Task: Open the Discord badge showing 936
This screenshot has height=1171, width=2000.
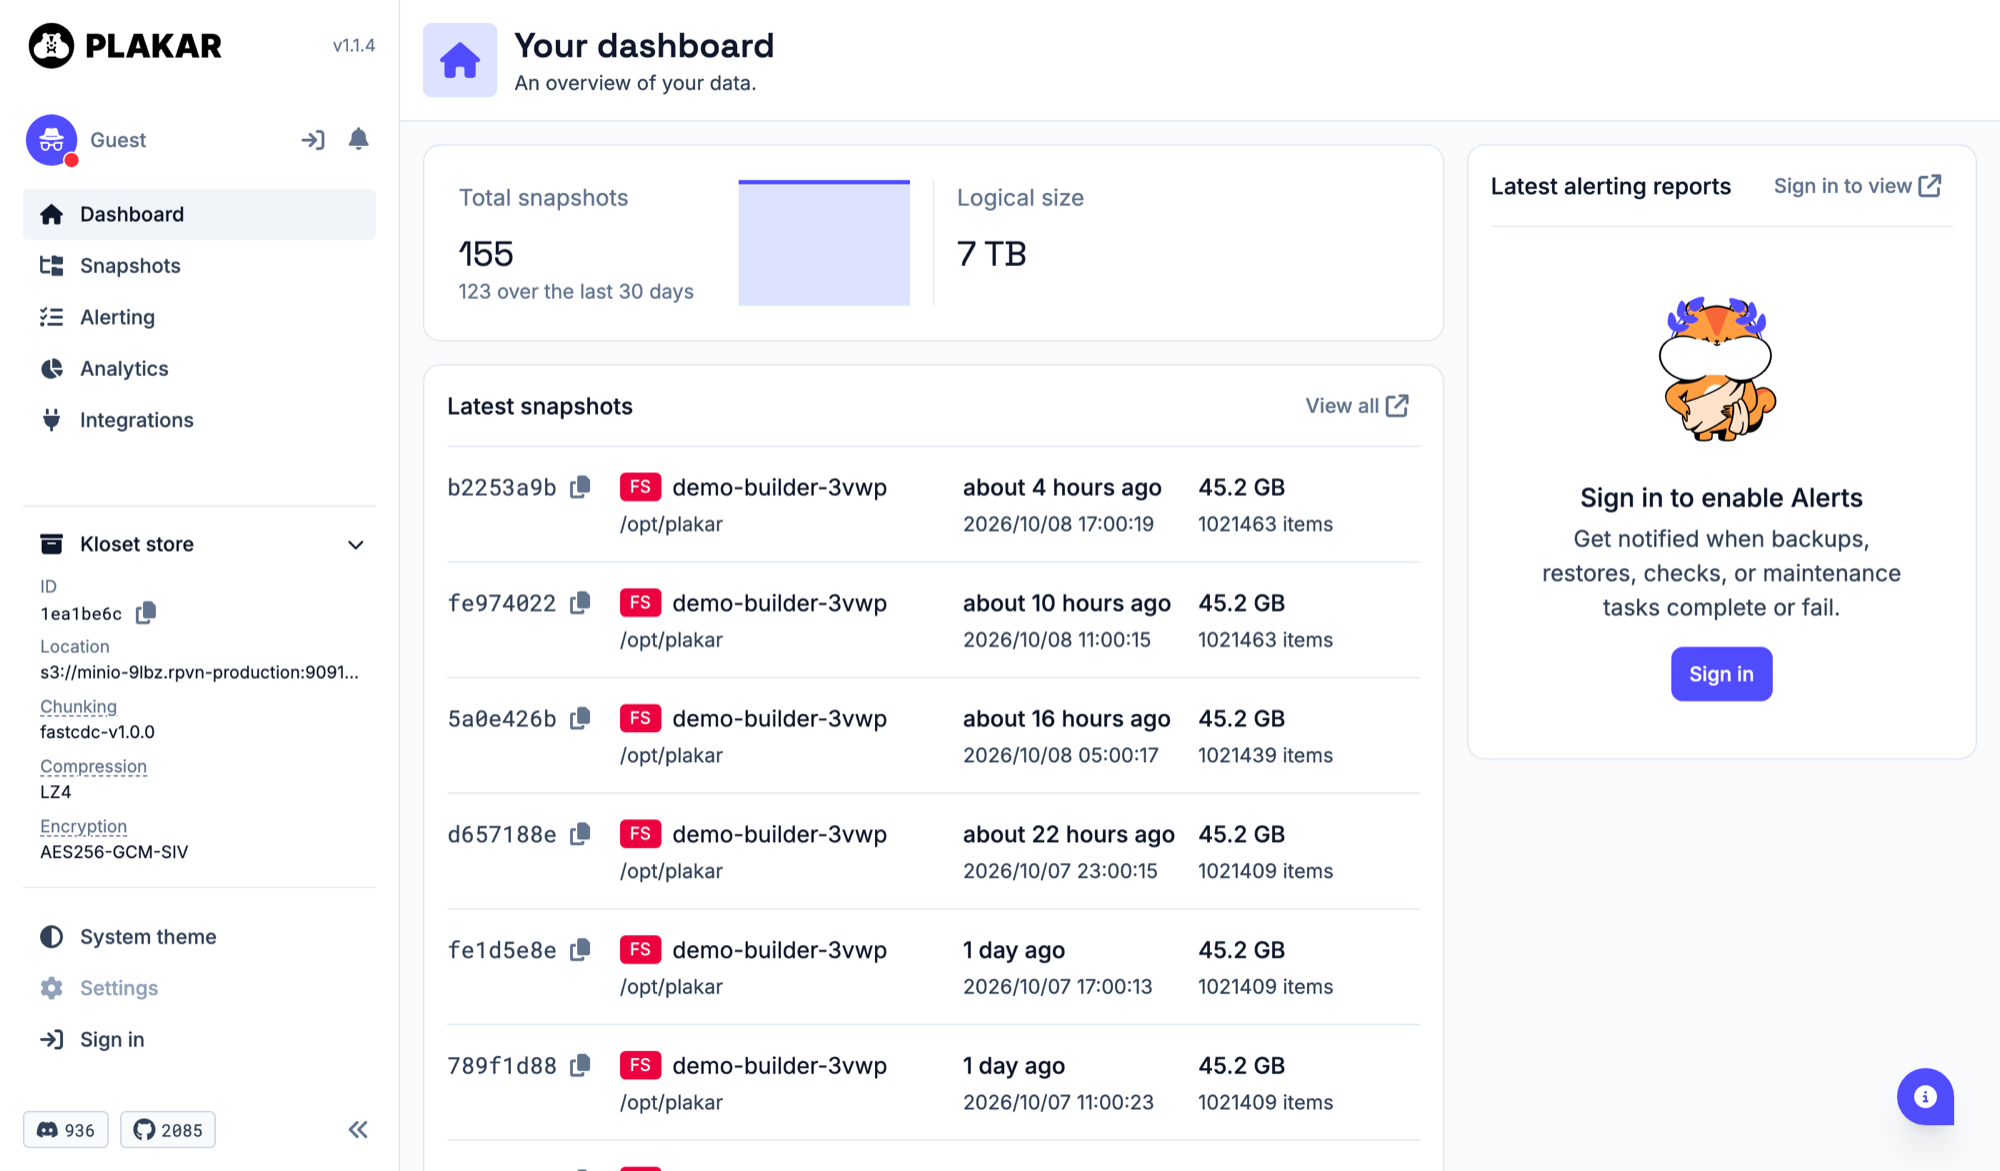Action: [x=66, y=1130]
